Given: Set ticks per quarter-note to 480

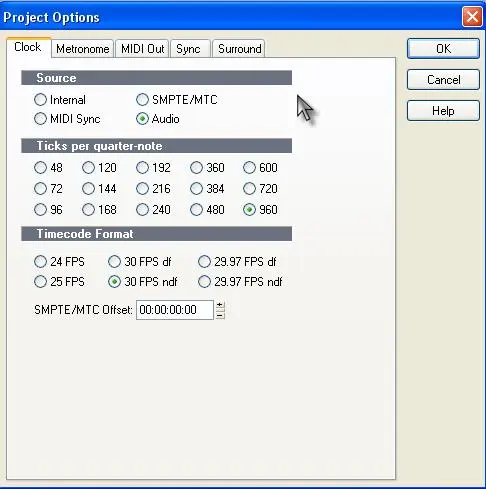Looking at the screenshot, I should (196, 210).
